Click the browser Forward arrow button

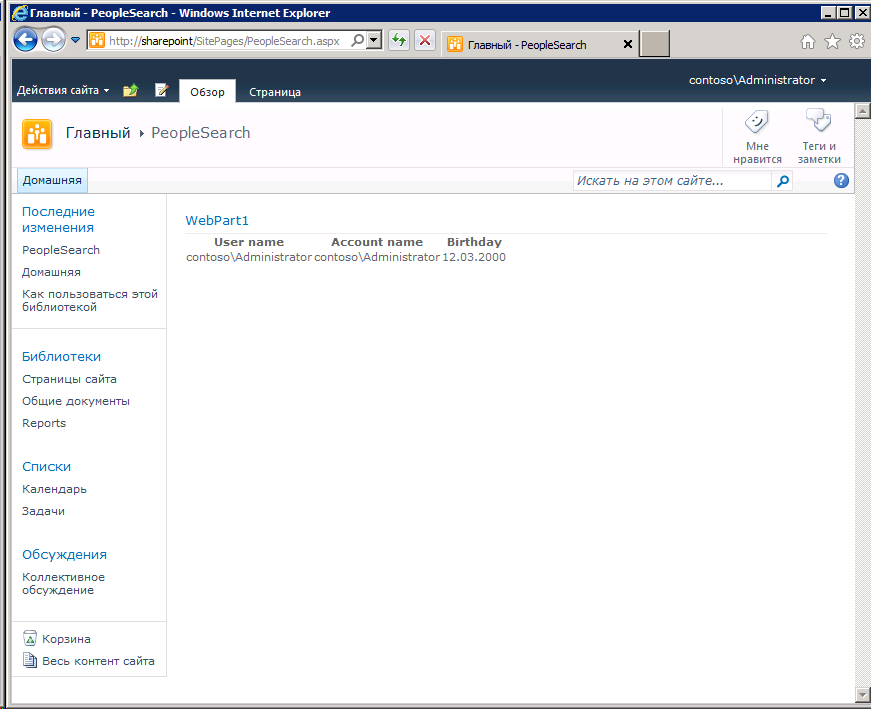click(x=53, y=40)
